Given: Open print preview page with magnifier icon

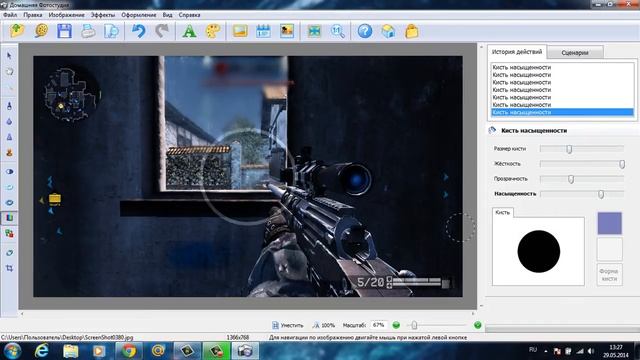Looking at the screenshot, I should 111,31.
